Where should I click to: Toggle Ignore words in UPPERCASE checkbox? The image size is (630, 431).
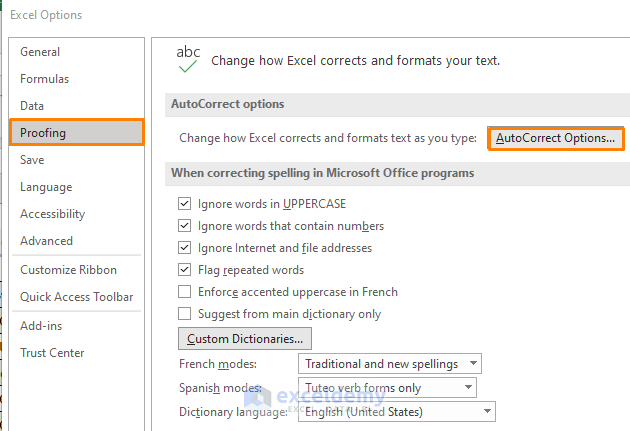tap(184, 203)
